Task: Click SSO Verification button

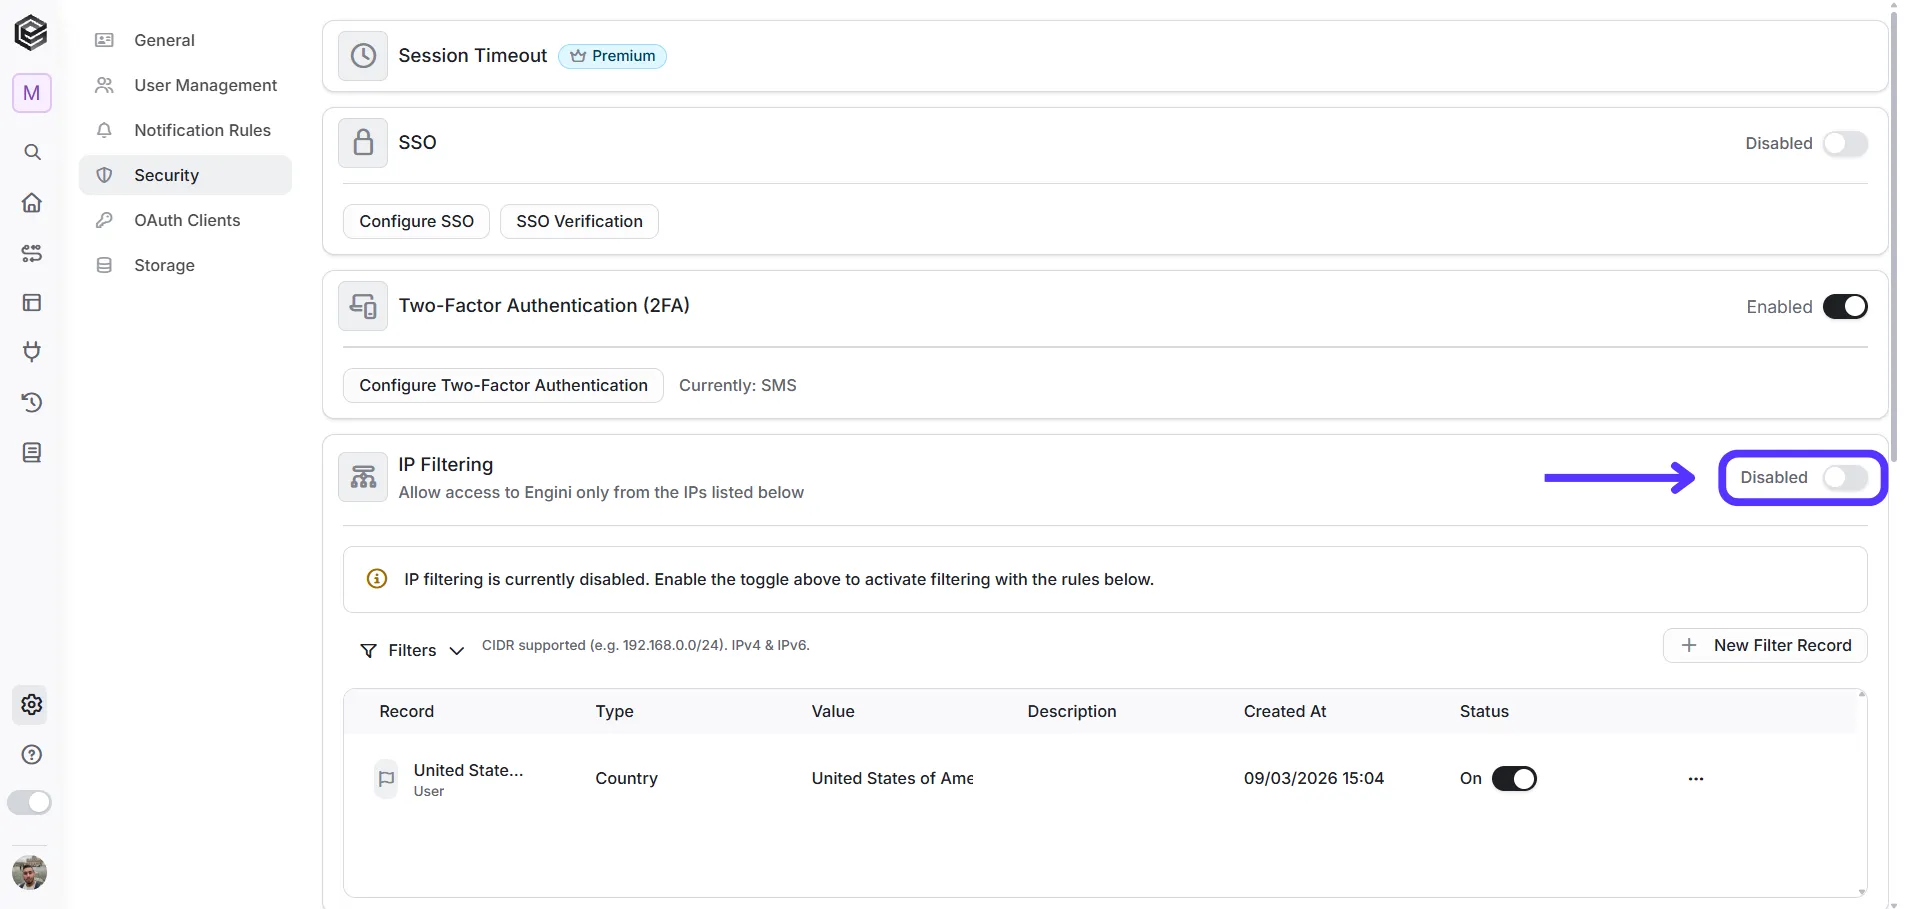Action: coord(579,221)
